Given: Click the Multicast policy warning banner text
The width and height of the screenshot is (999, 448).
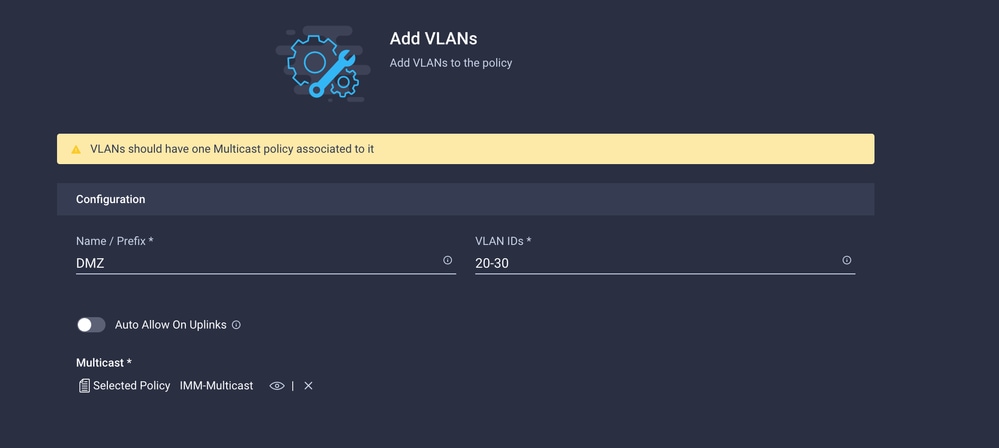Looking at the screenshot, I should (232, 149).
